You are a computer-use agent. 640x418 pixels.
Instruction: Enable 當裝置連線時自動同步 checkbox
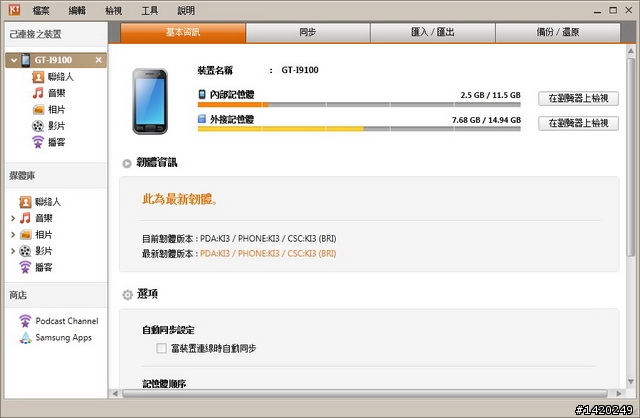coord(161,348)
